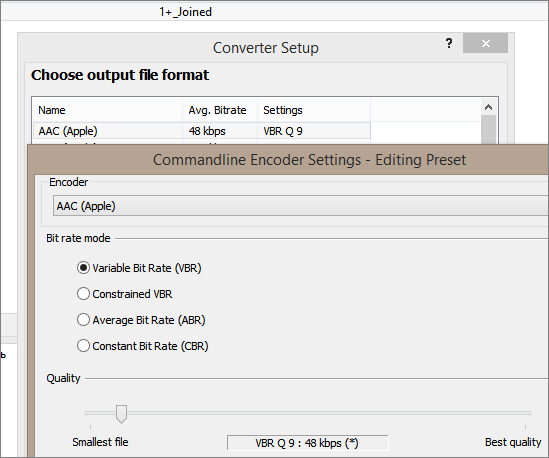The image size is (549, 458).
Task: Sort by the Avg. Bitrate column header
Action: 220,110
